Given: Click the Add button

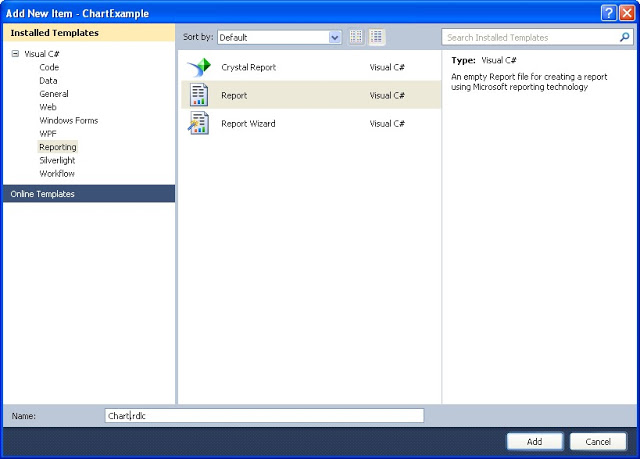Looking at the screenshot, I should (x=534, y=441).
